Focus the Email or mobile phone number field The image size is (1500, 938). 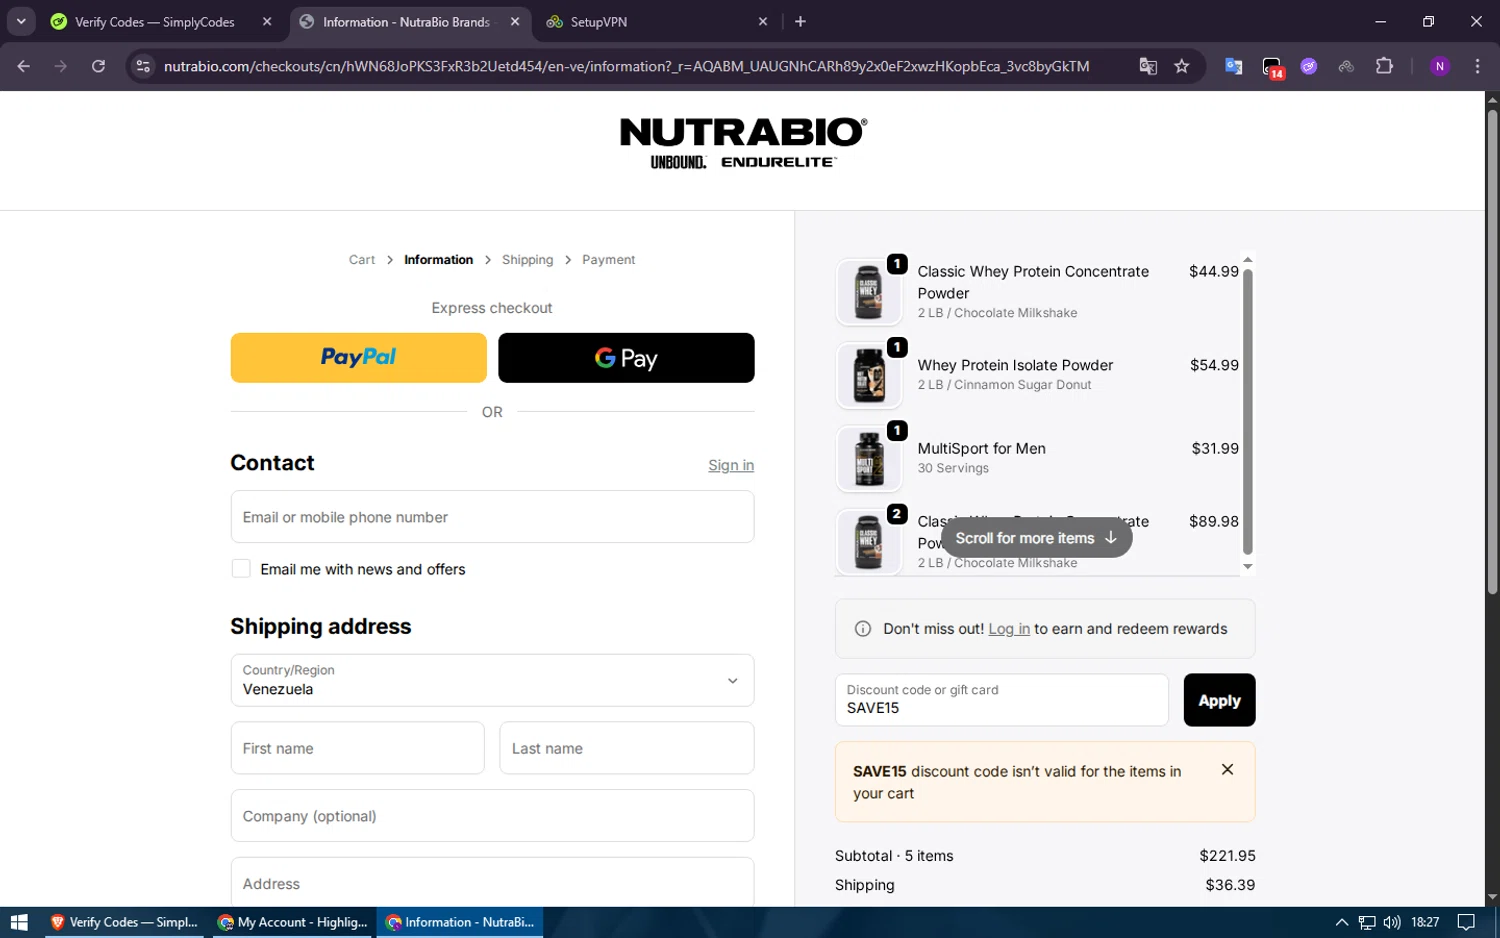click(x=492, y=517)
